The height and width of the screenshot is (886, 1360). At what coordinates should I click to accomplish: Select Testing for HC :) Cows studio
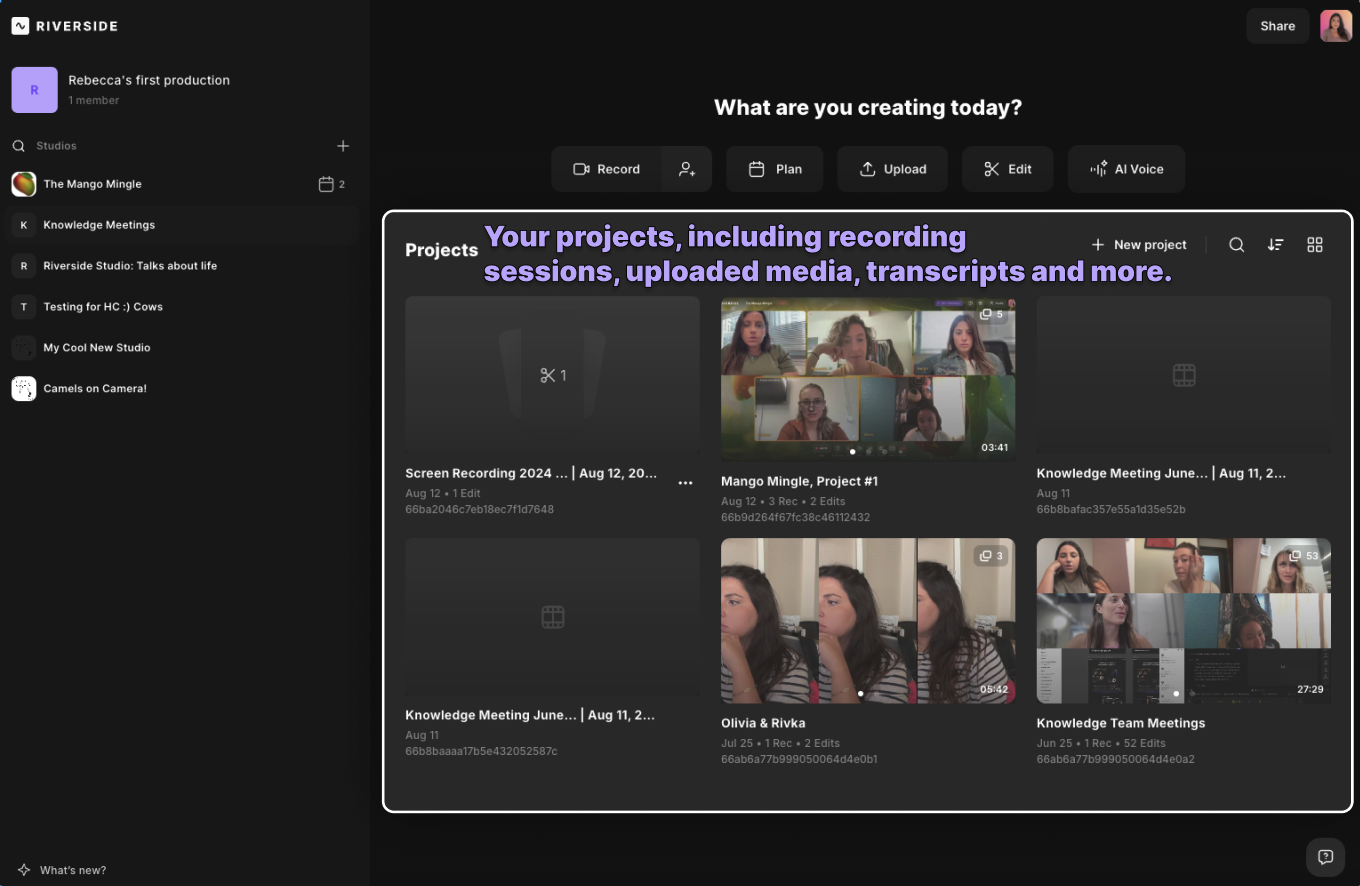point(180,307)
